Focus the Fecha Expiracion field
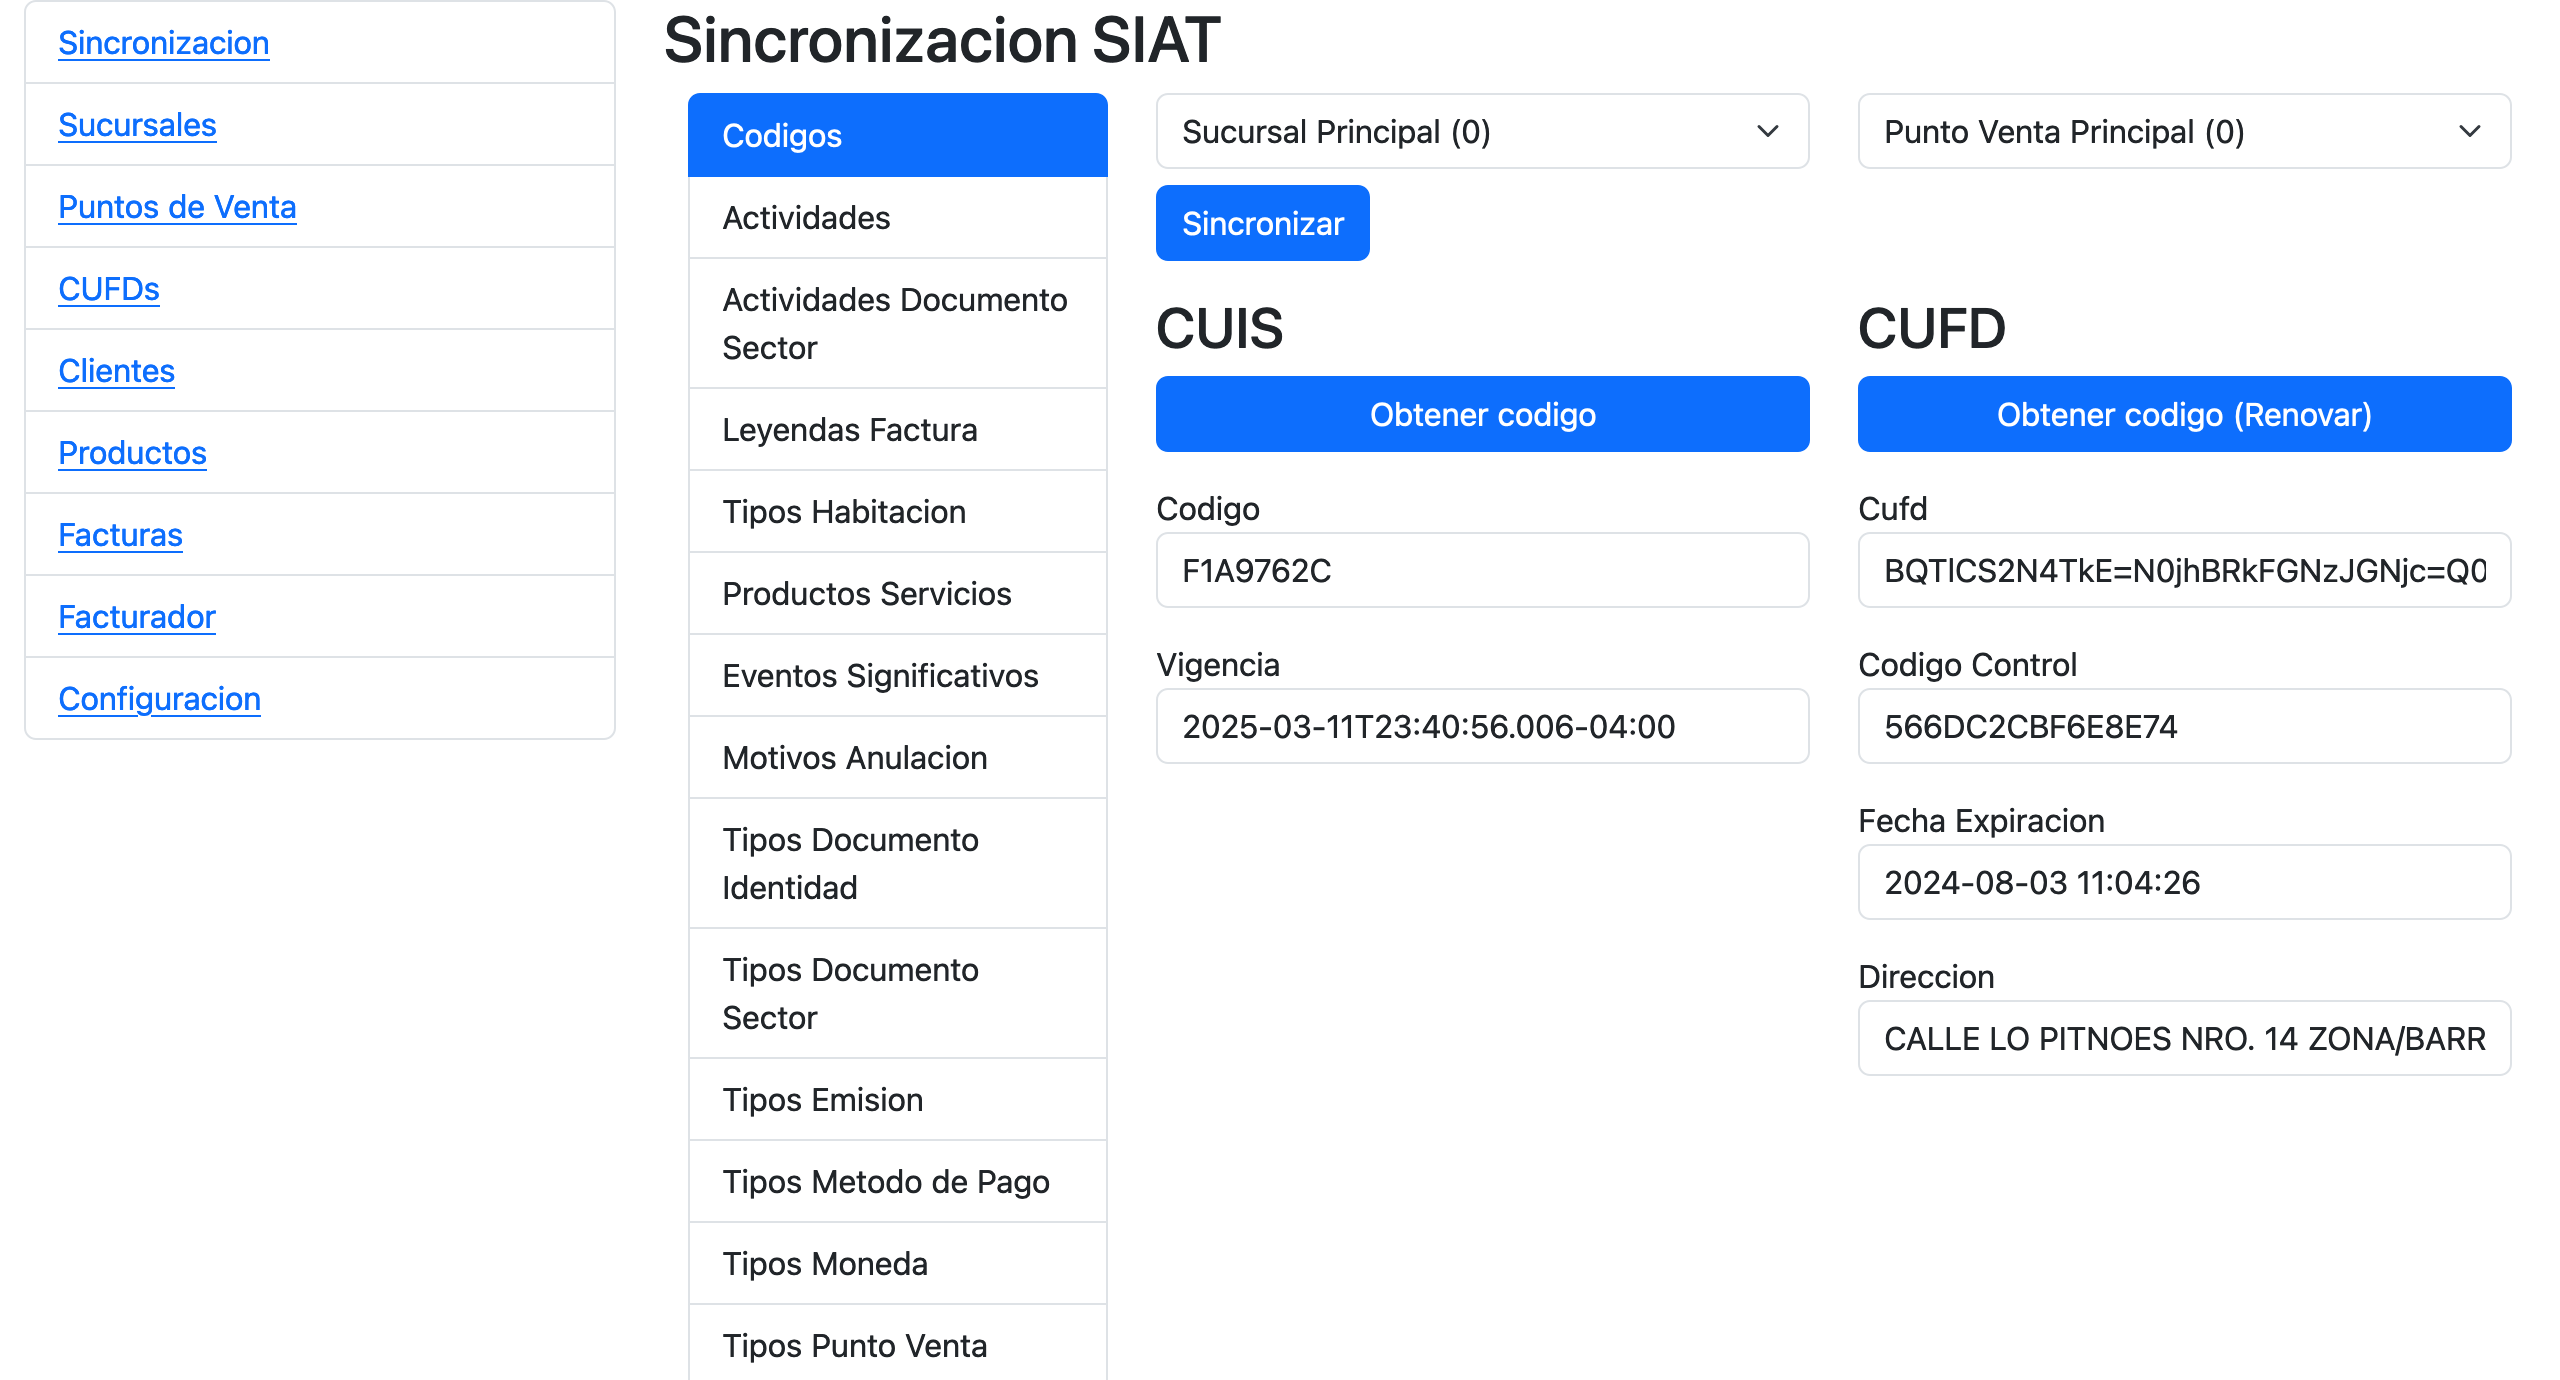This screenshot has width=2560, height=1380. 2183,883
